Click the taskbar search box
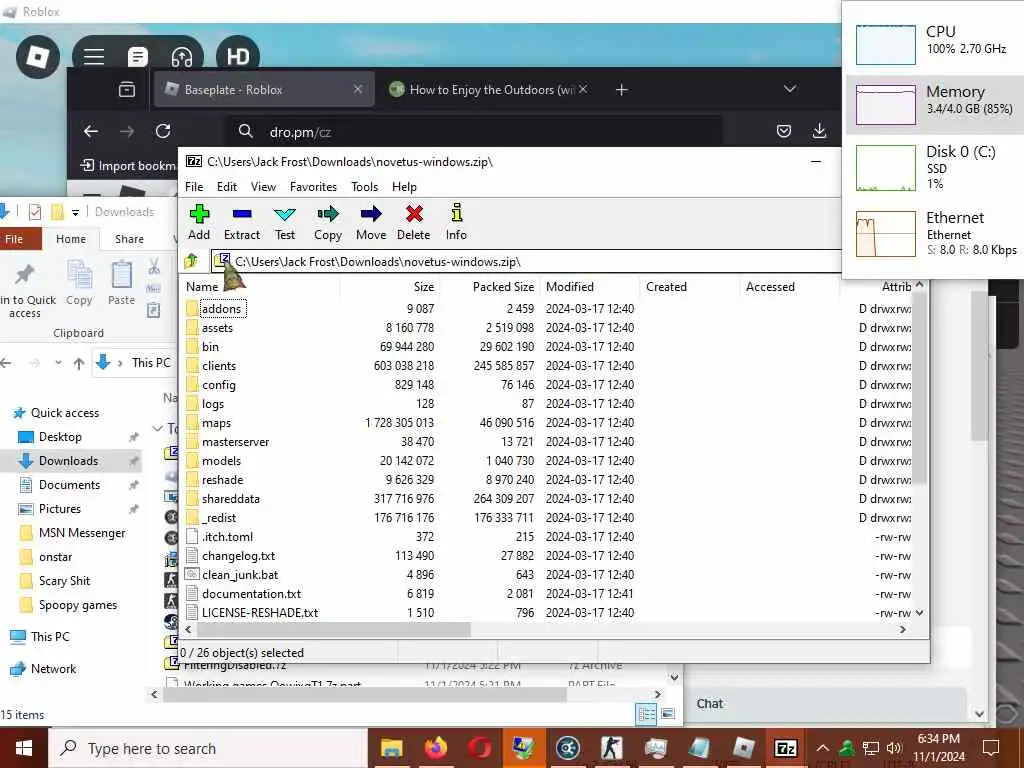The height and width of the screenshot is (768, 1024). pos(206,748)
